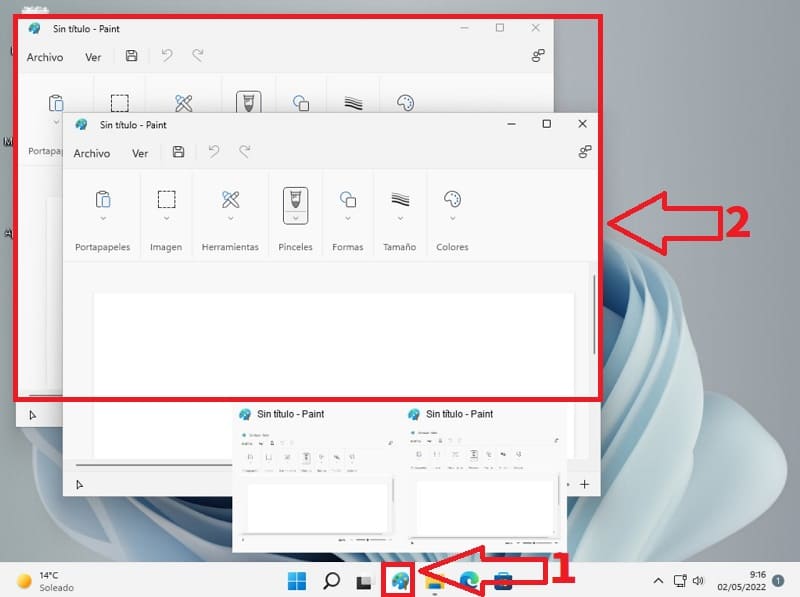This screenshot has width=800, height=597.
Task: Click Herramientas tools icon in front window
Action: tap(231, 199)
